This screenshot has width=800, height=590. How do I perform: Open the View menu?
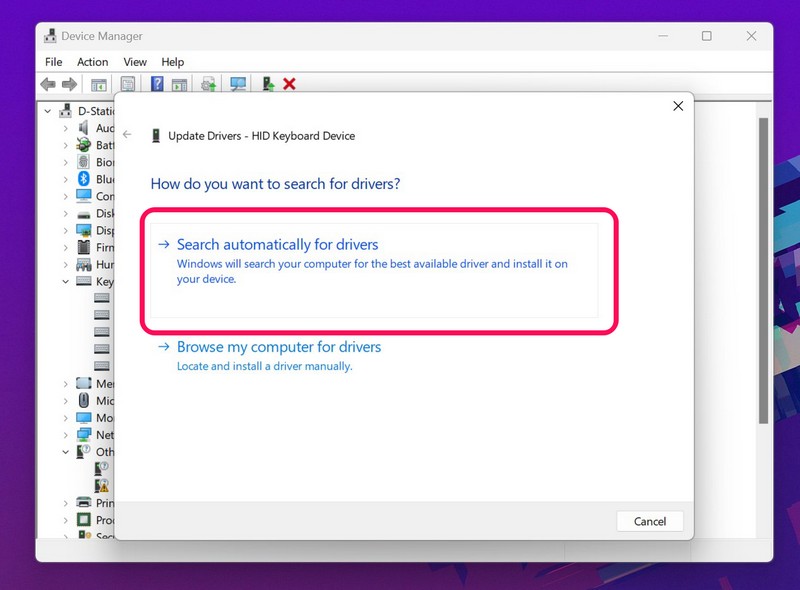(x=135, y=62)
